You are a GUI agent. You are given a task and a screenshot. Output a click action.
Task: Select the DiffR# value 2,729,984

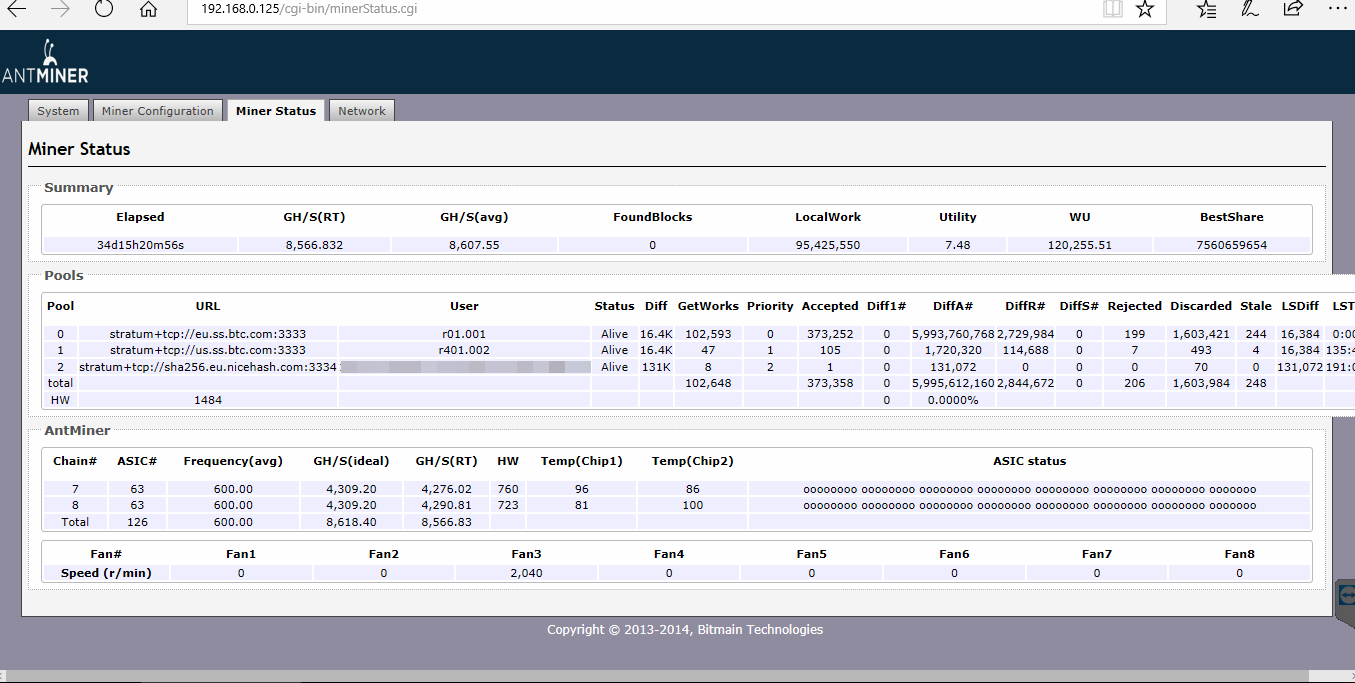tap(1025, 334)
